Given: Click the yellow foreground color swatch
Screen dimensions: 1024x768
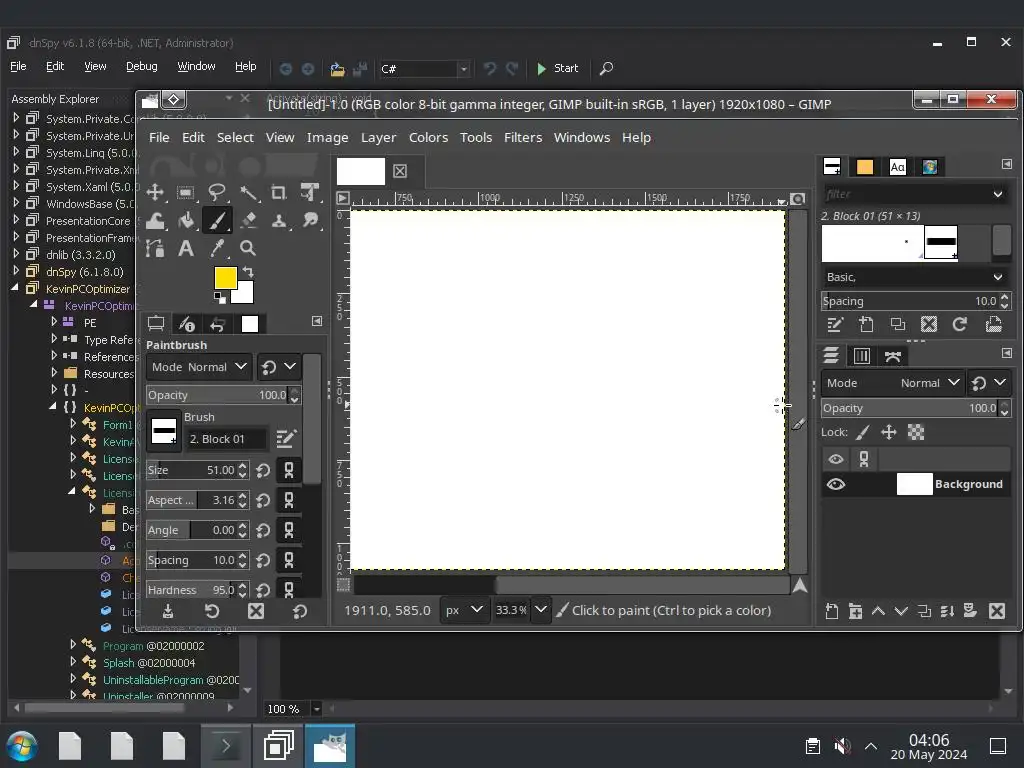Looking at the screenshot, I should (225, 278).
